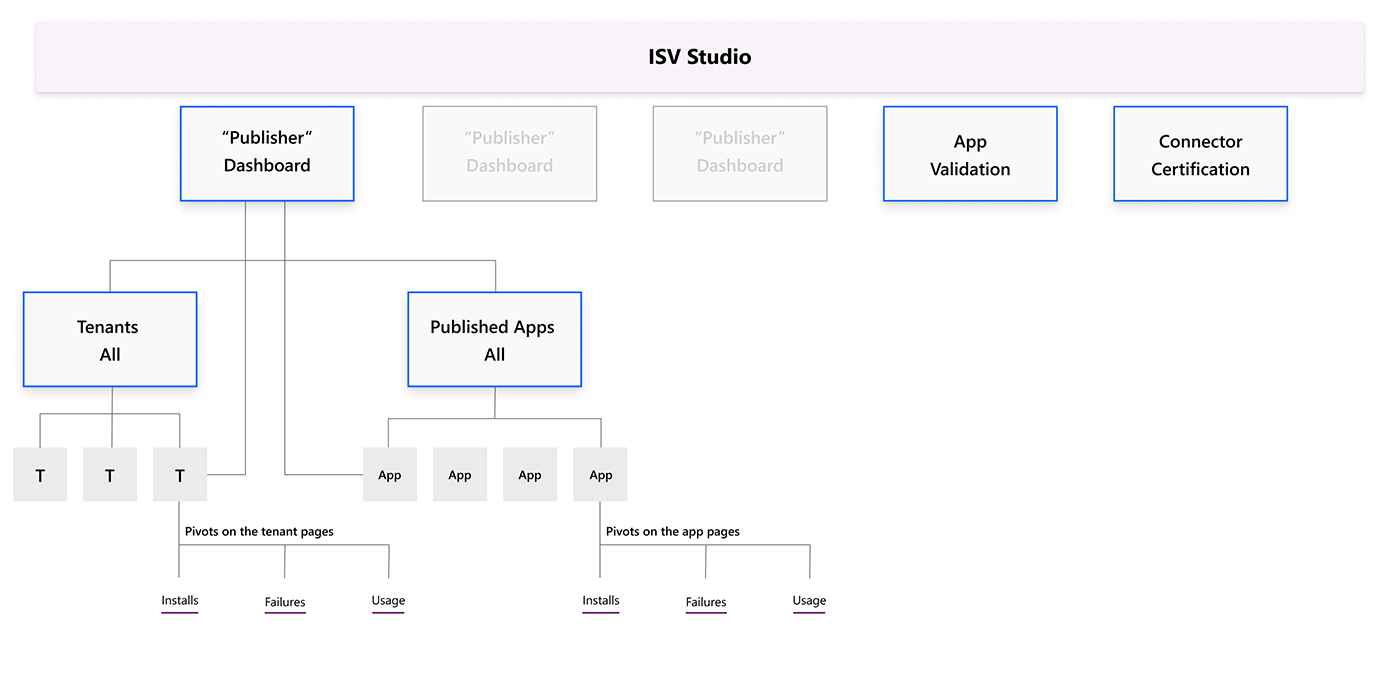The image size is (1400, 689).
Task: Select the first App tile under Published Apps
Action: (390, 474)
